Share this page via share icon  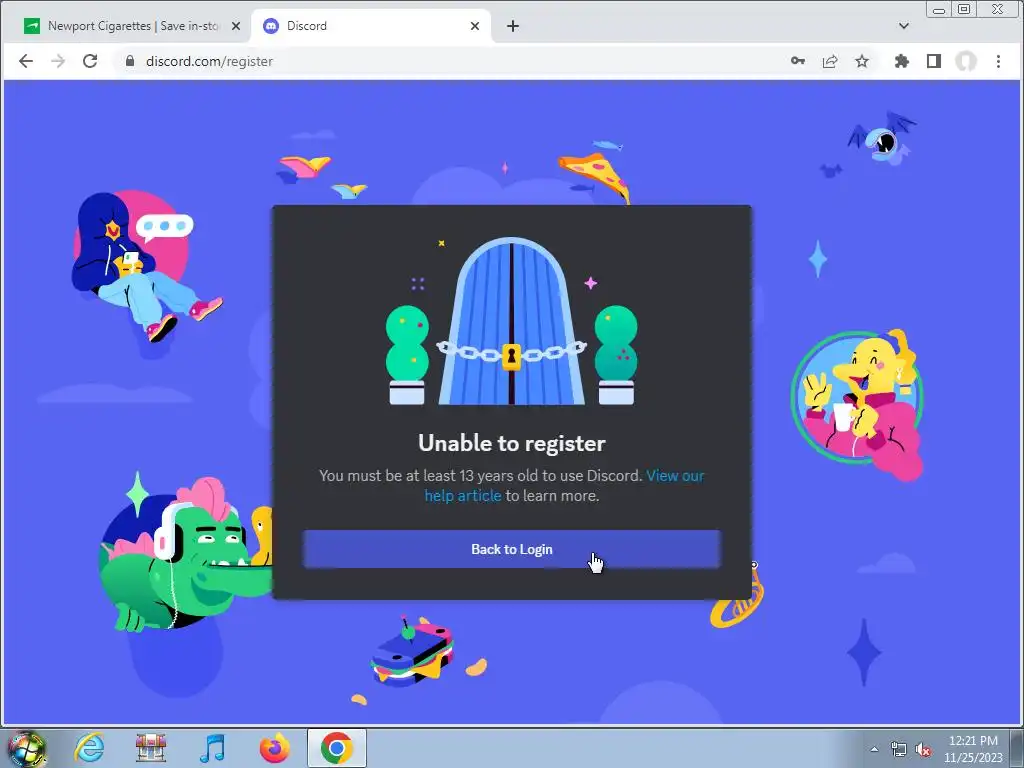(830, 61)
